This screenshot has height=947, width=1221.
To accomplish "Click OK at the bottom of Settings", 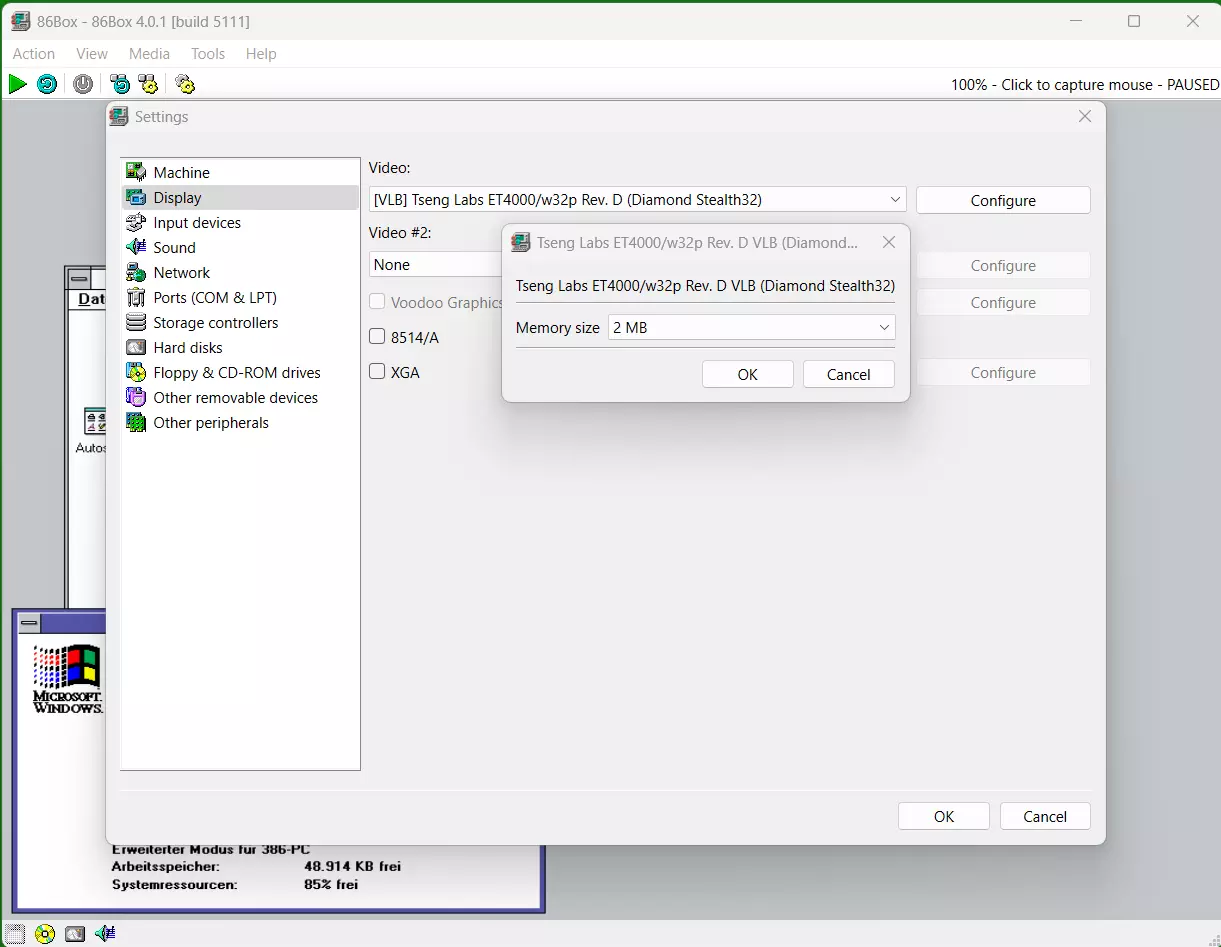I will [x=944, y=816].
